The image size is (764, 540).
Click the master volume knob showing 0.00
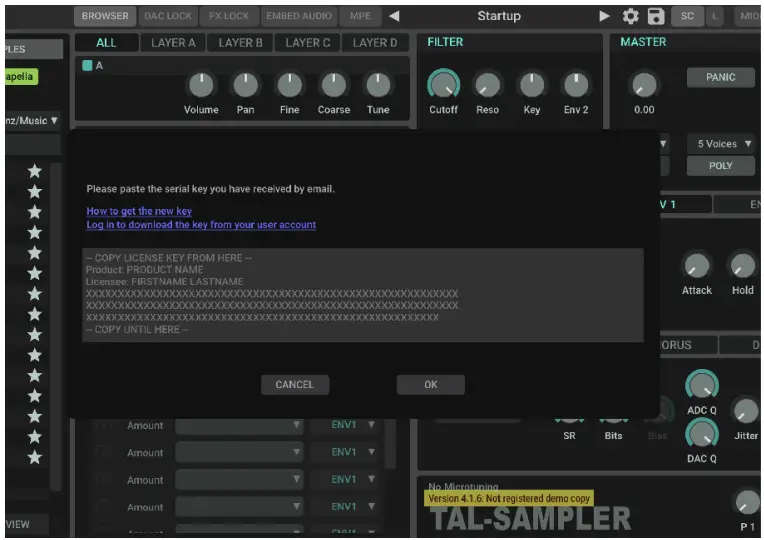tap(644, 85)
